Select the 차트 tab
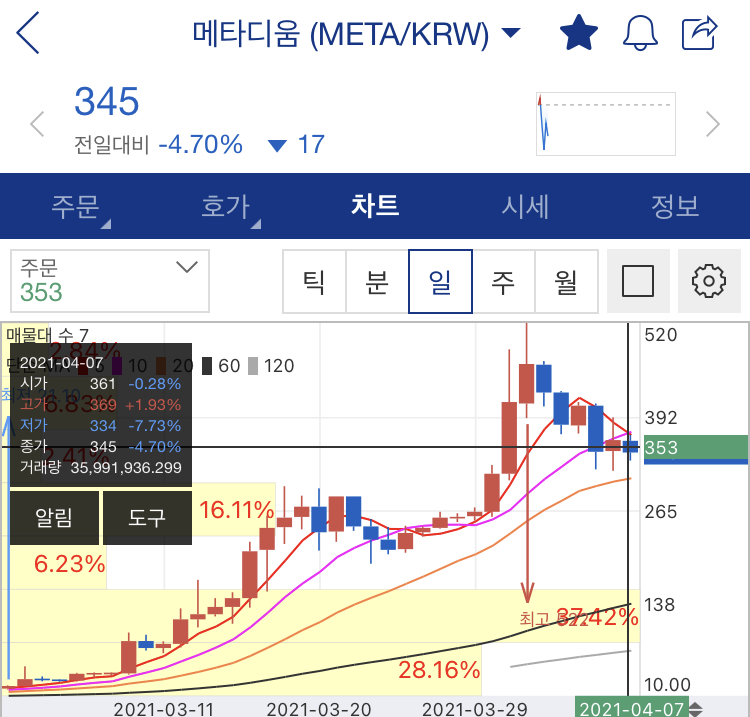This screenshot has width=750, height=717. pos(375,206)
